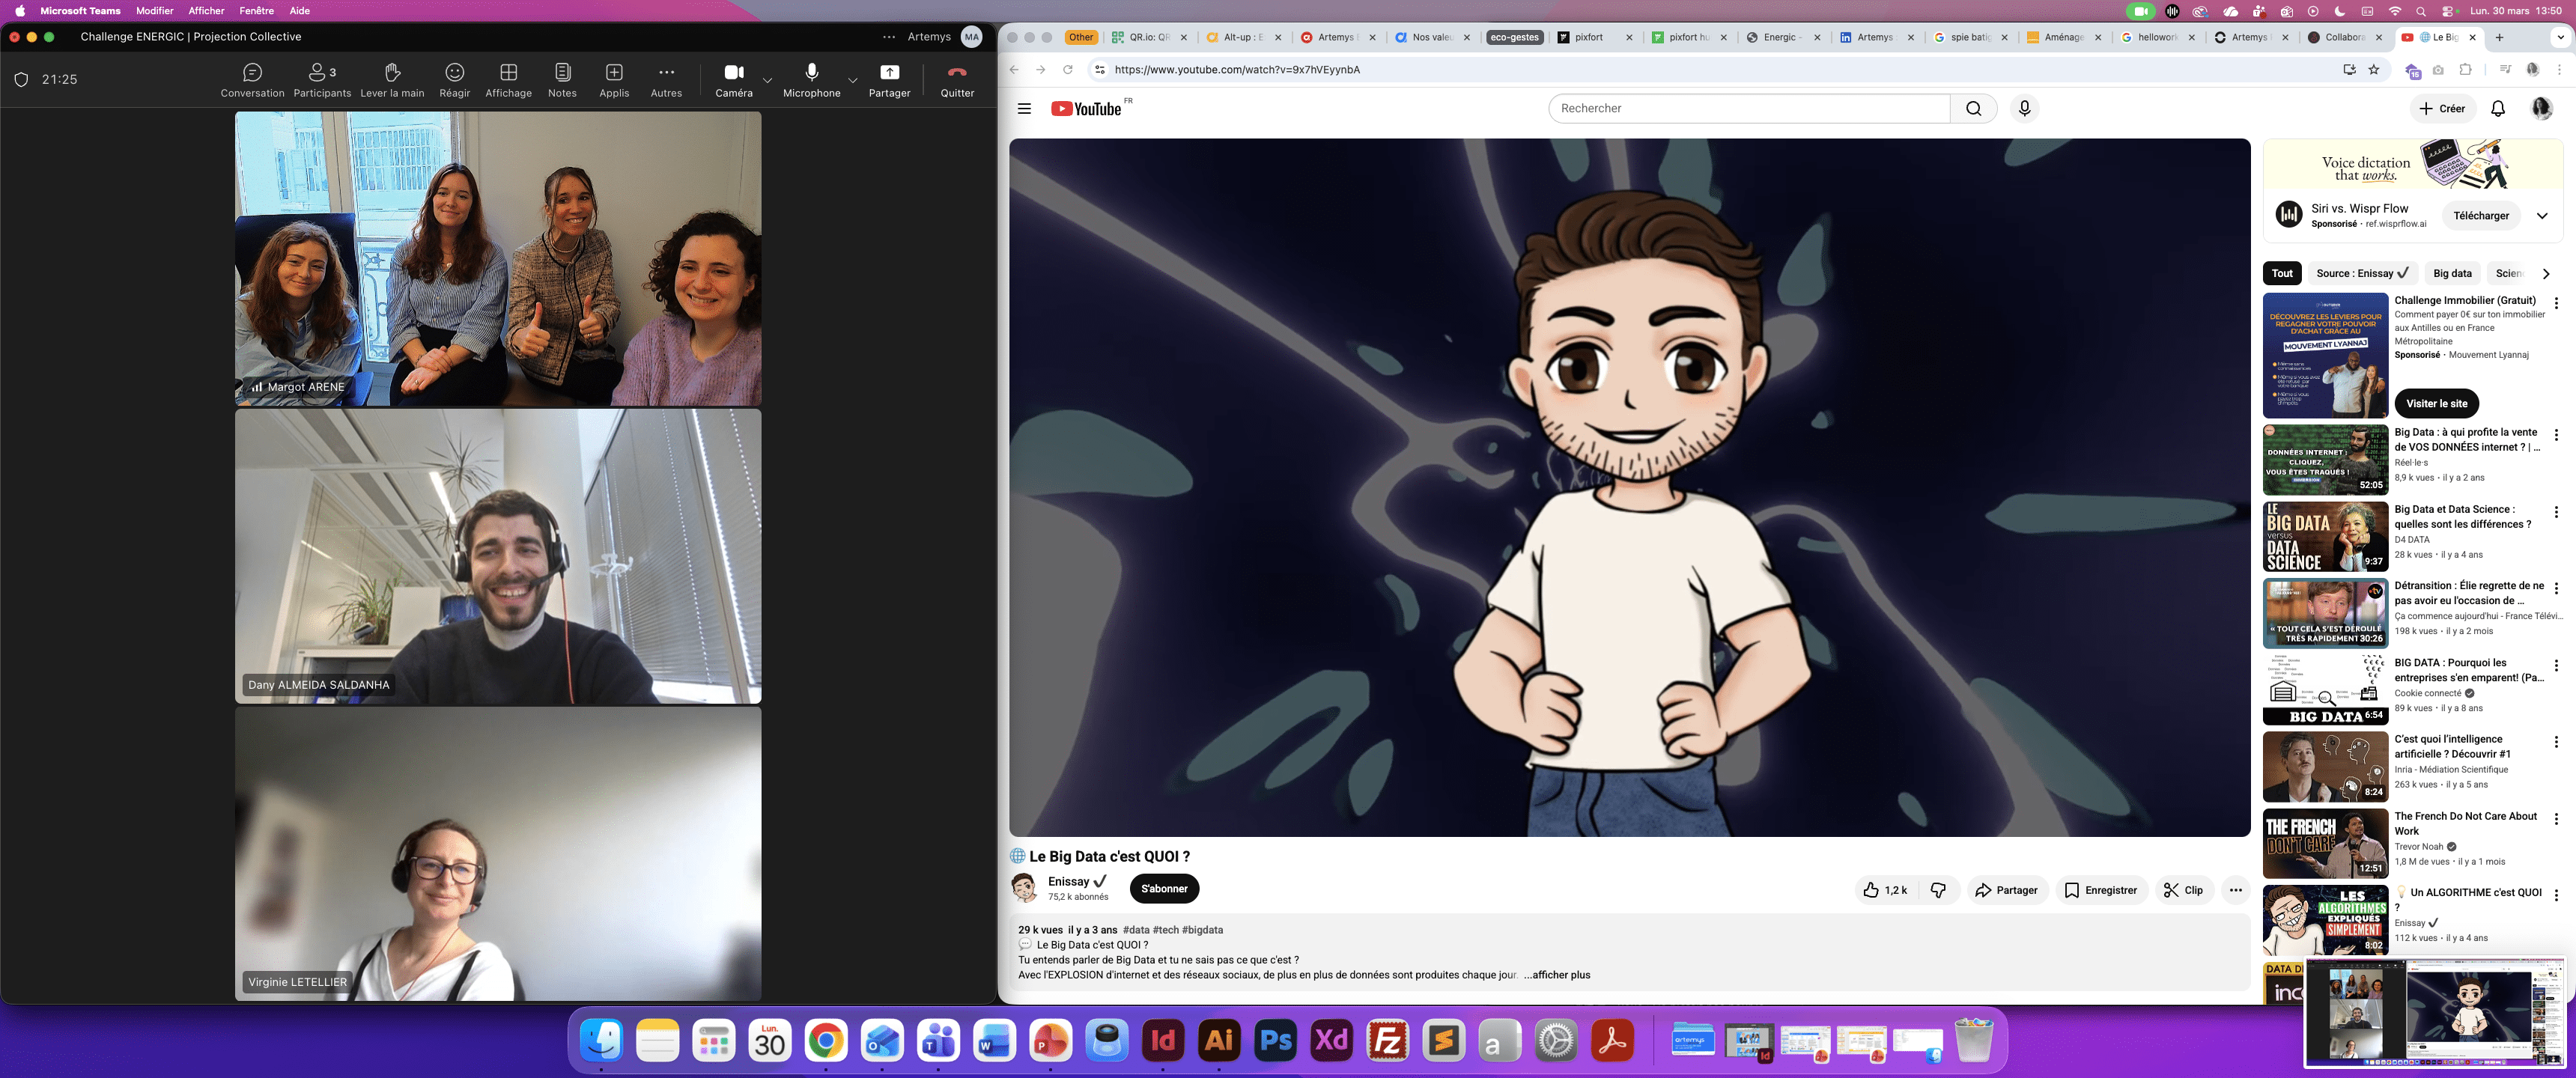Viewport: 2576px width, 1078px height.
Task: Click the YouTube voice search microphone
Action: click(x=2024, y=108)
